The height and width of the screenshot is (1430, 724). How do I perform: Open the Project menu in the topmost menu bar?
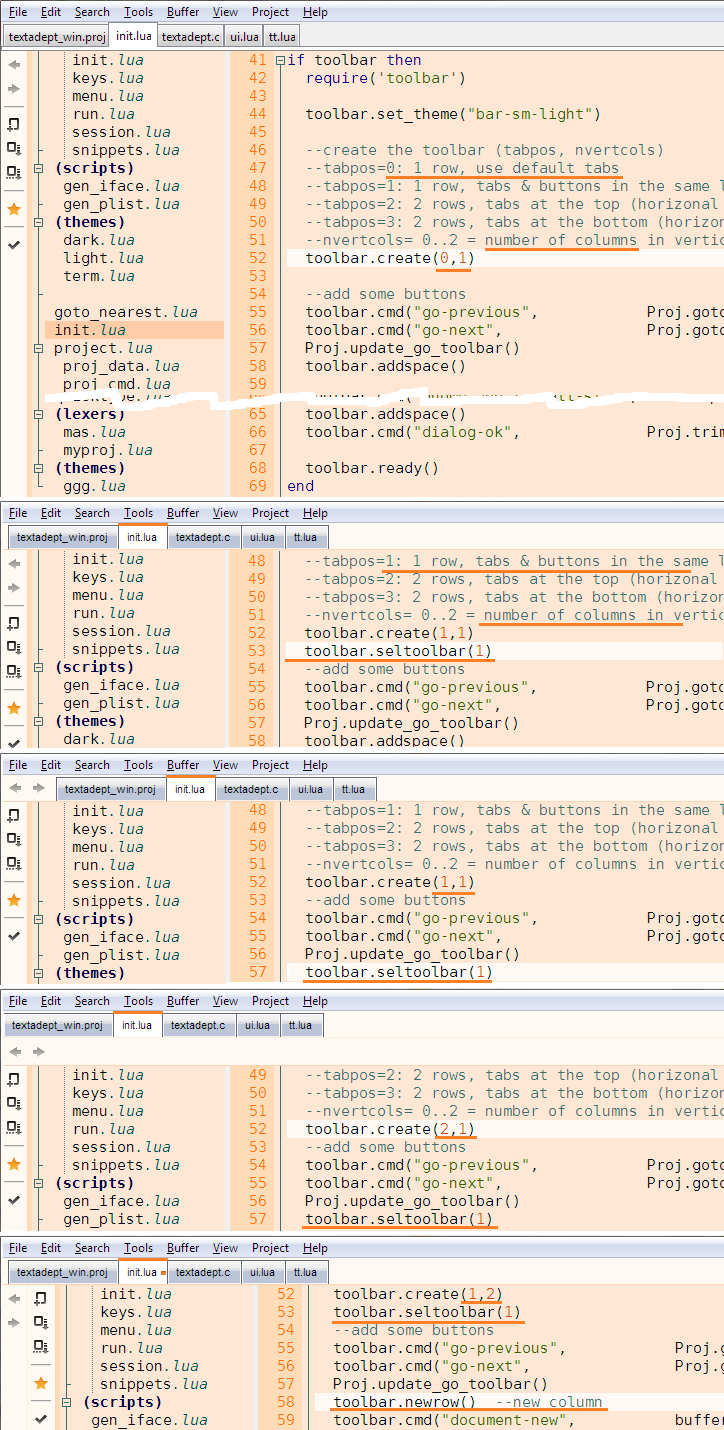(x=270, y=12)
